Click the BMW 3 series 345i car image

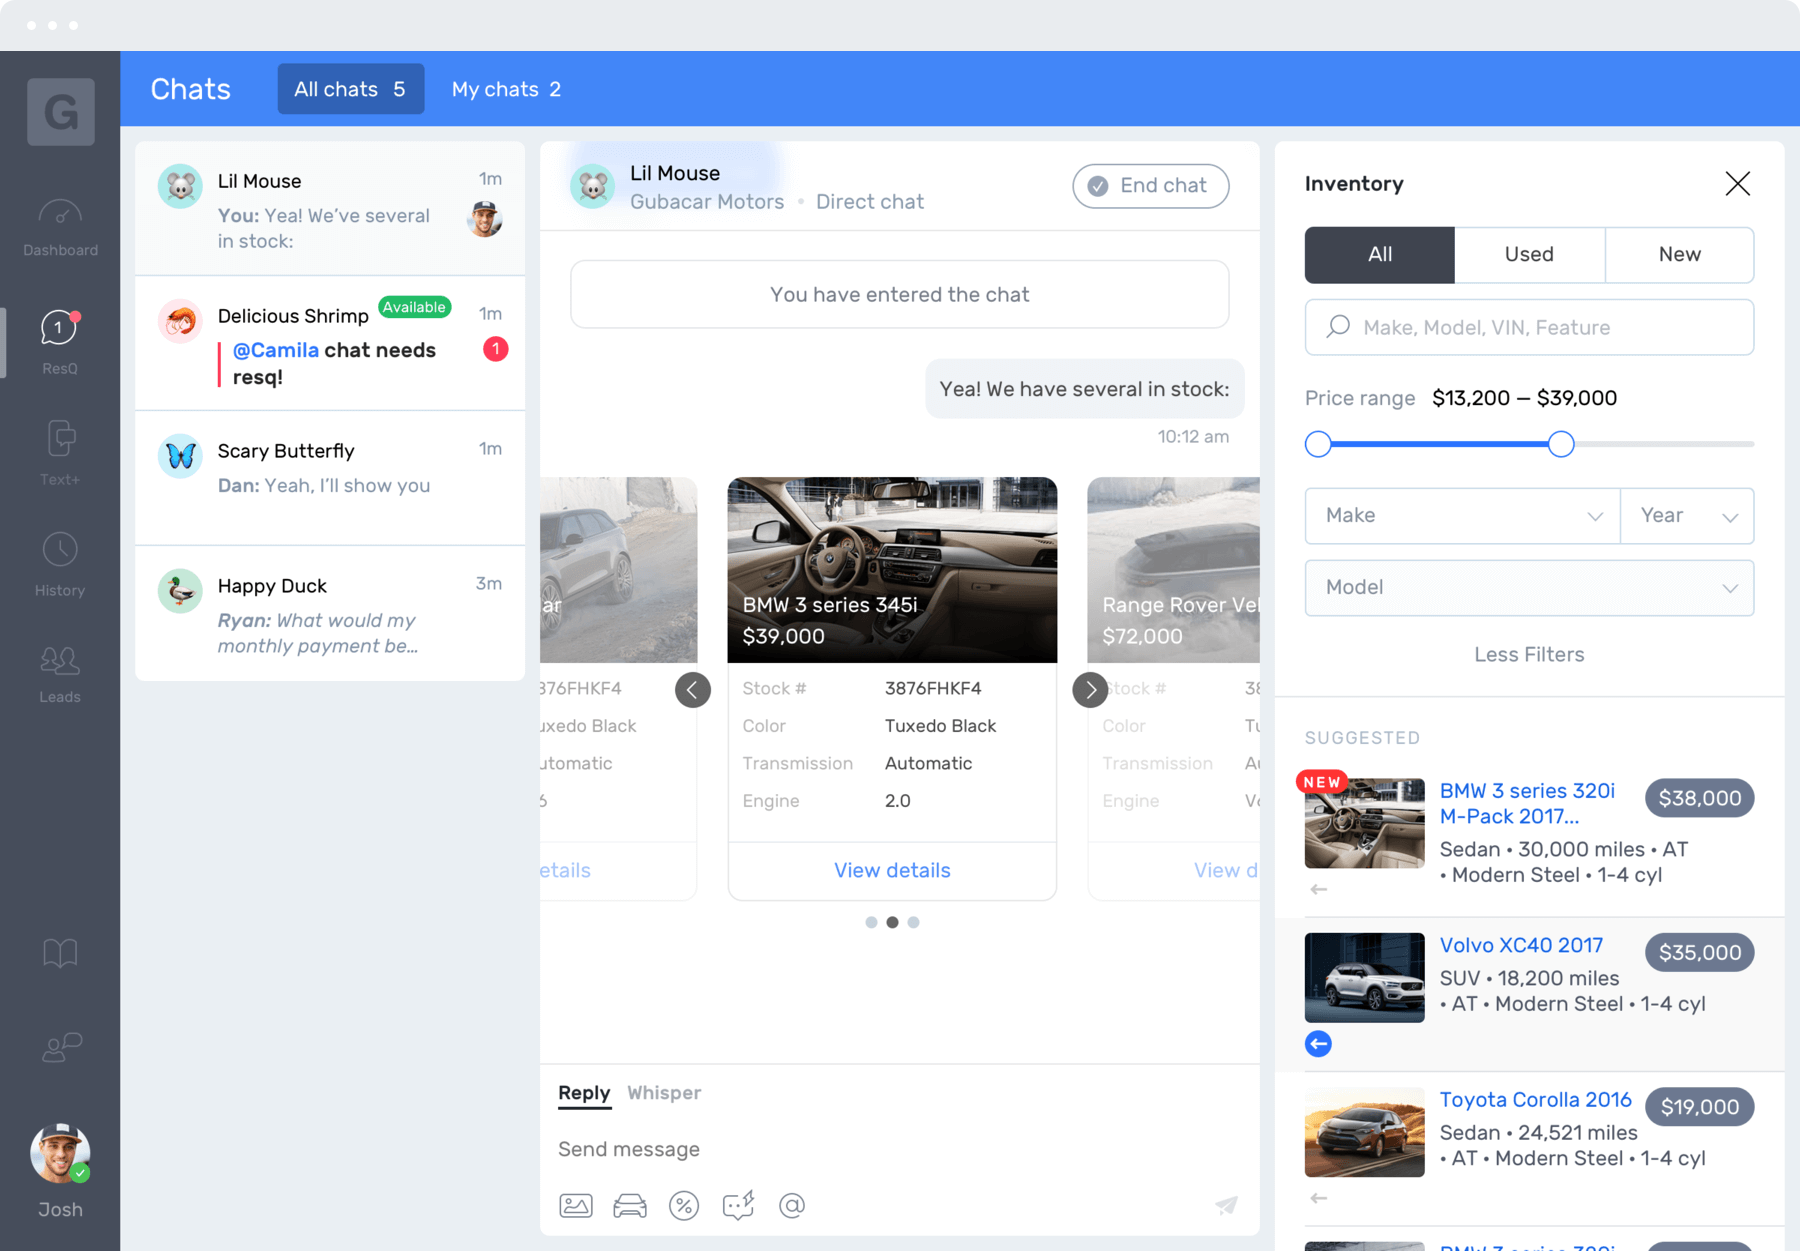(892, 569)
